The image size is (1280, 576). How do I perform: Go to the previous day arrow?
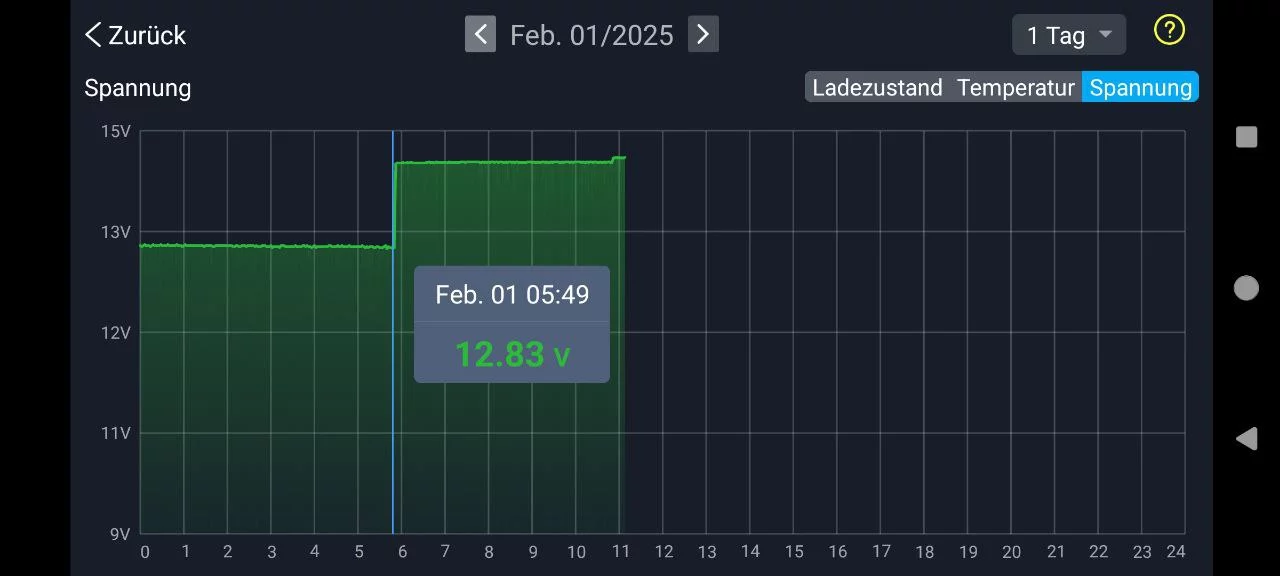pyautogui.click(x=480, y=35)
